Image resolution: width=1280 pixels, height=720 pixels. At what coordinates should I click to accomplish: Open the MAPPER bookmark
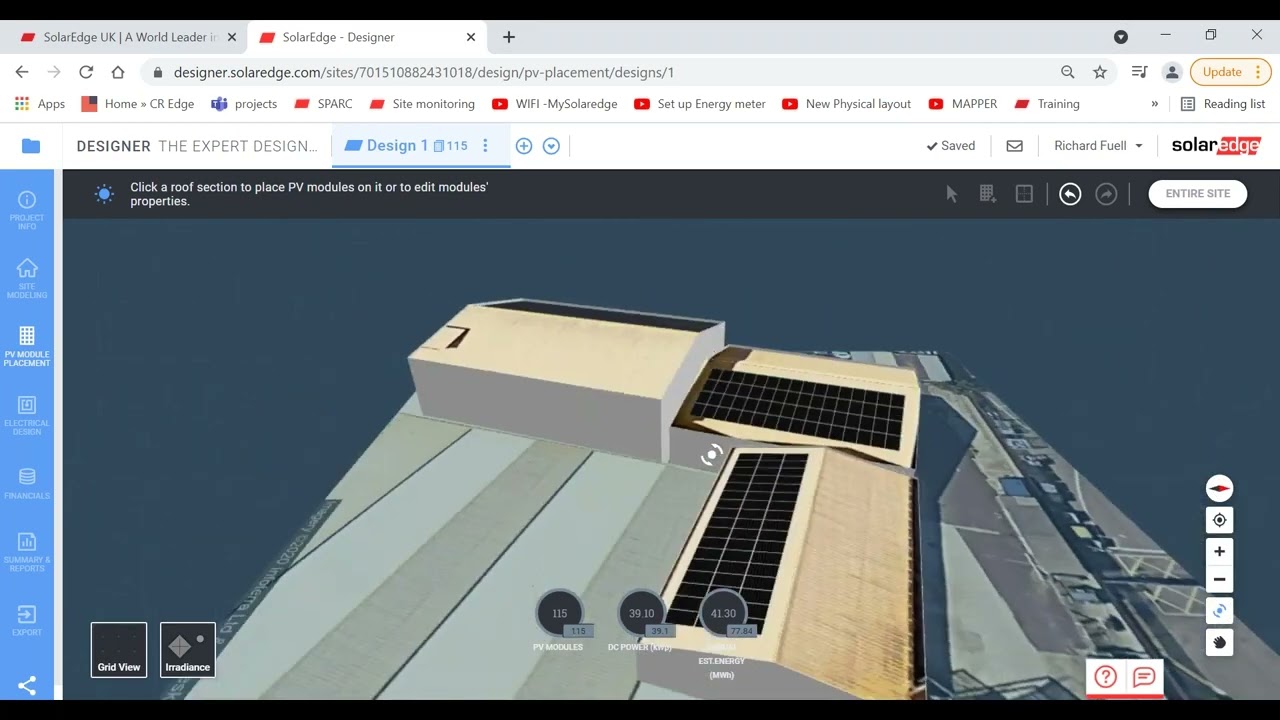[x=963, y=104]
